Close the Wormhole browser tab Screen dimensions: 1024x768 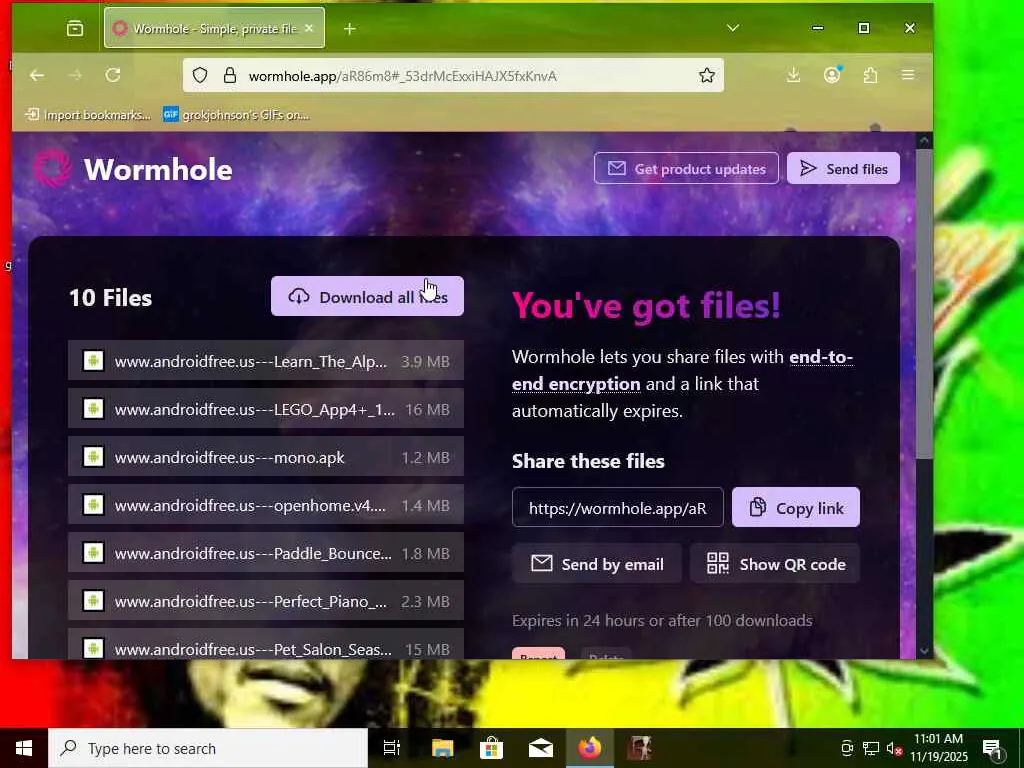309,28
